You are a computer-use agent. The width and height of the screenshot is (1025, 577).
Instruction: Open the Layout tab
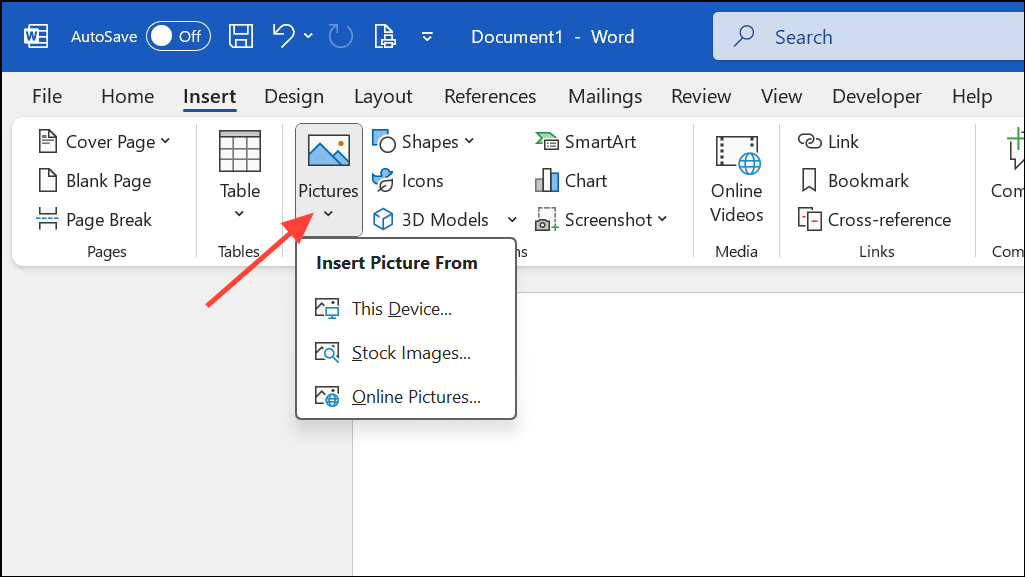point(383,97)
